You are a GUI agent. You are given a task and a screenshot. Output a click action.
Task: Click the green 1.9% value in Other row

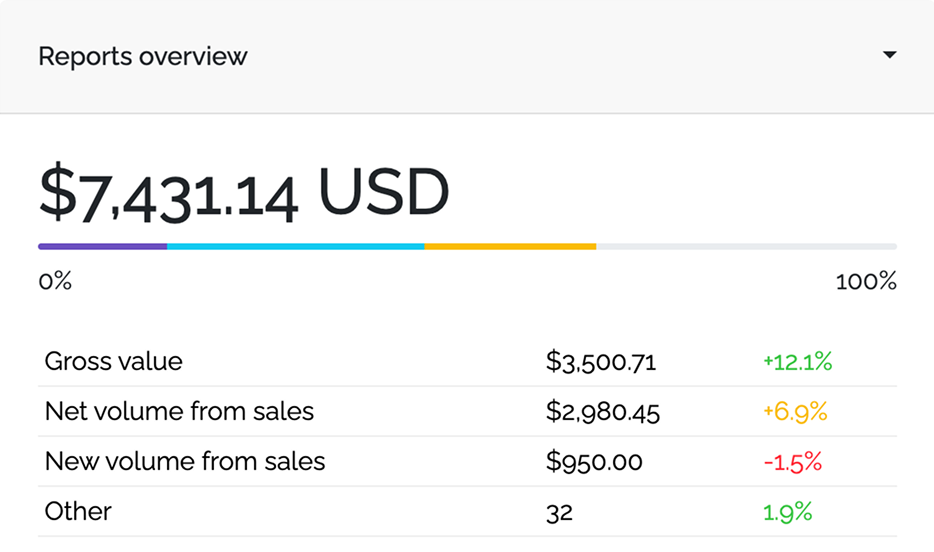click(x=788, y=512)
